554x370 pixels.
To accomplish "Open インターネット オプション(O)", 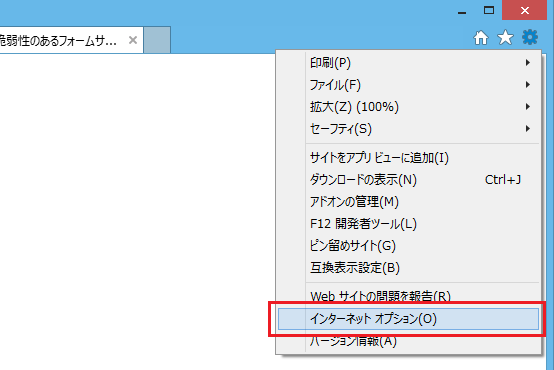I will 408,319.
